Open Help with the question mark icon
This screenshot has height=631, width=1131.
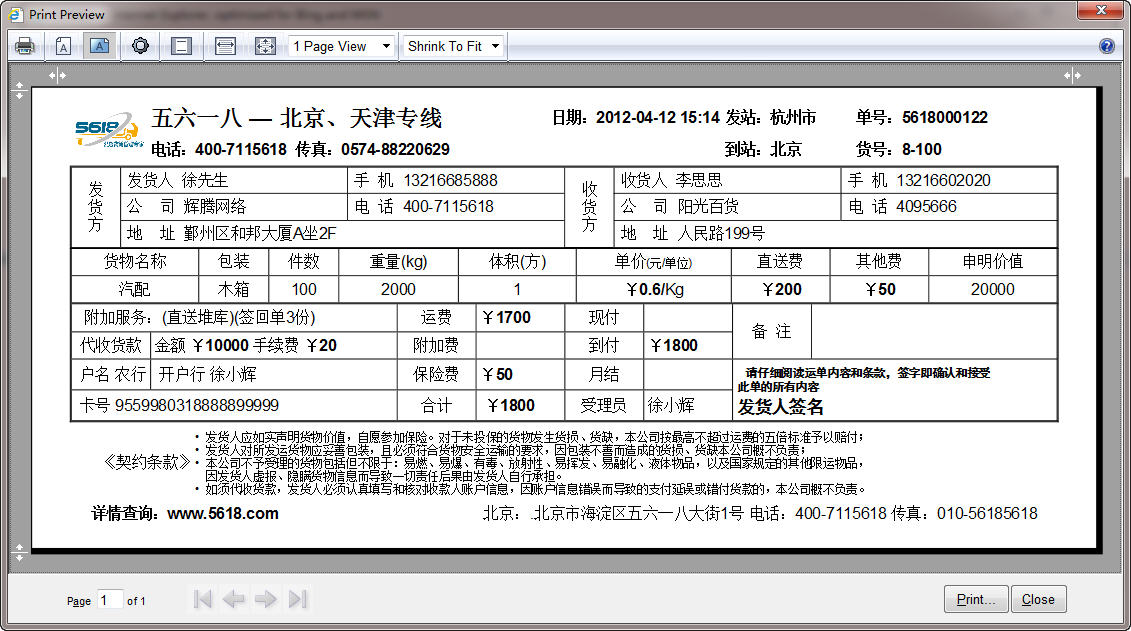pyautogui.click(x=1106, y=46)
